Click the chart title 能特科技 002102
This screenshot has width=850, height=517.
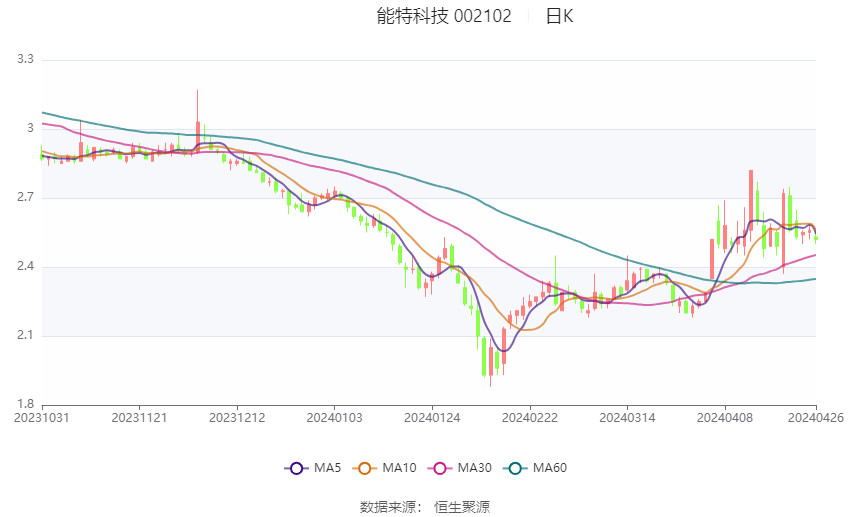point(444,16)
